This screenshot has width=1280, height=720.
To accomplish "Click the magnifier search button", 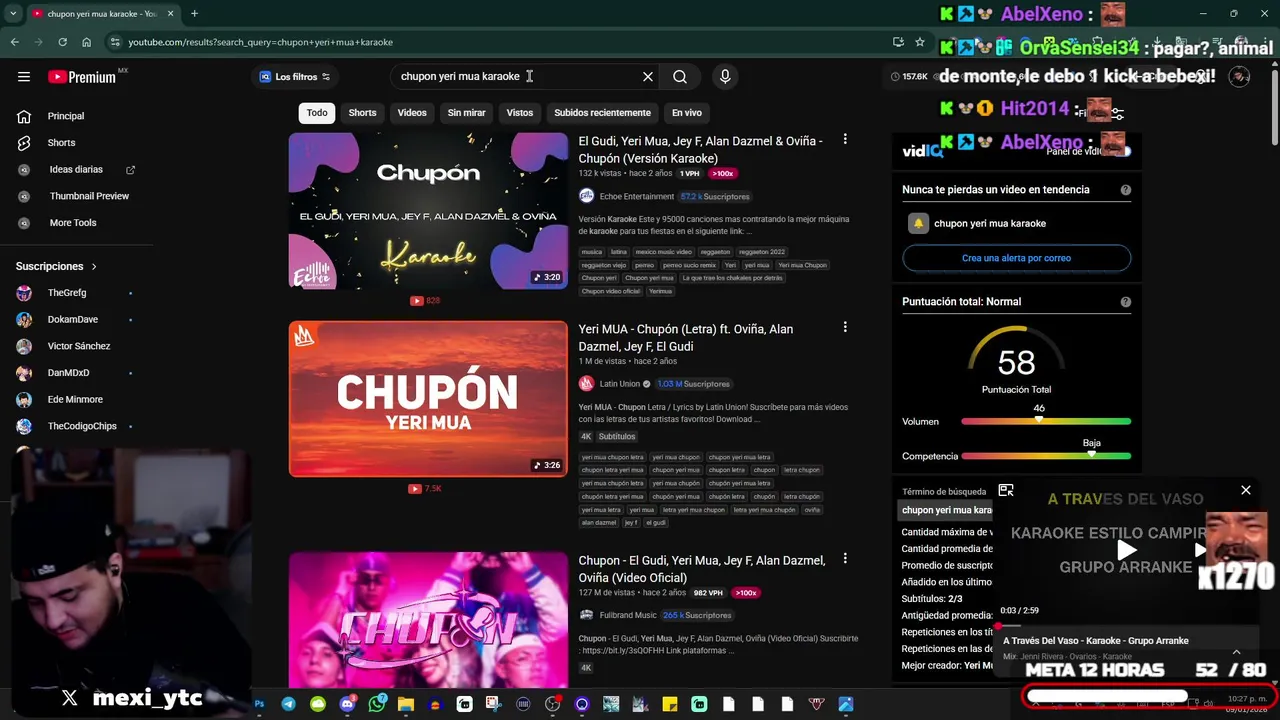I will (680, 77).
